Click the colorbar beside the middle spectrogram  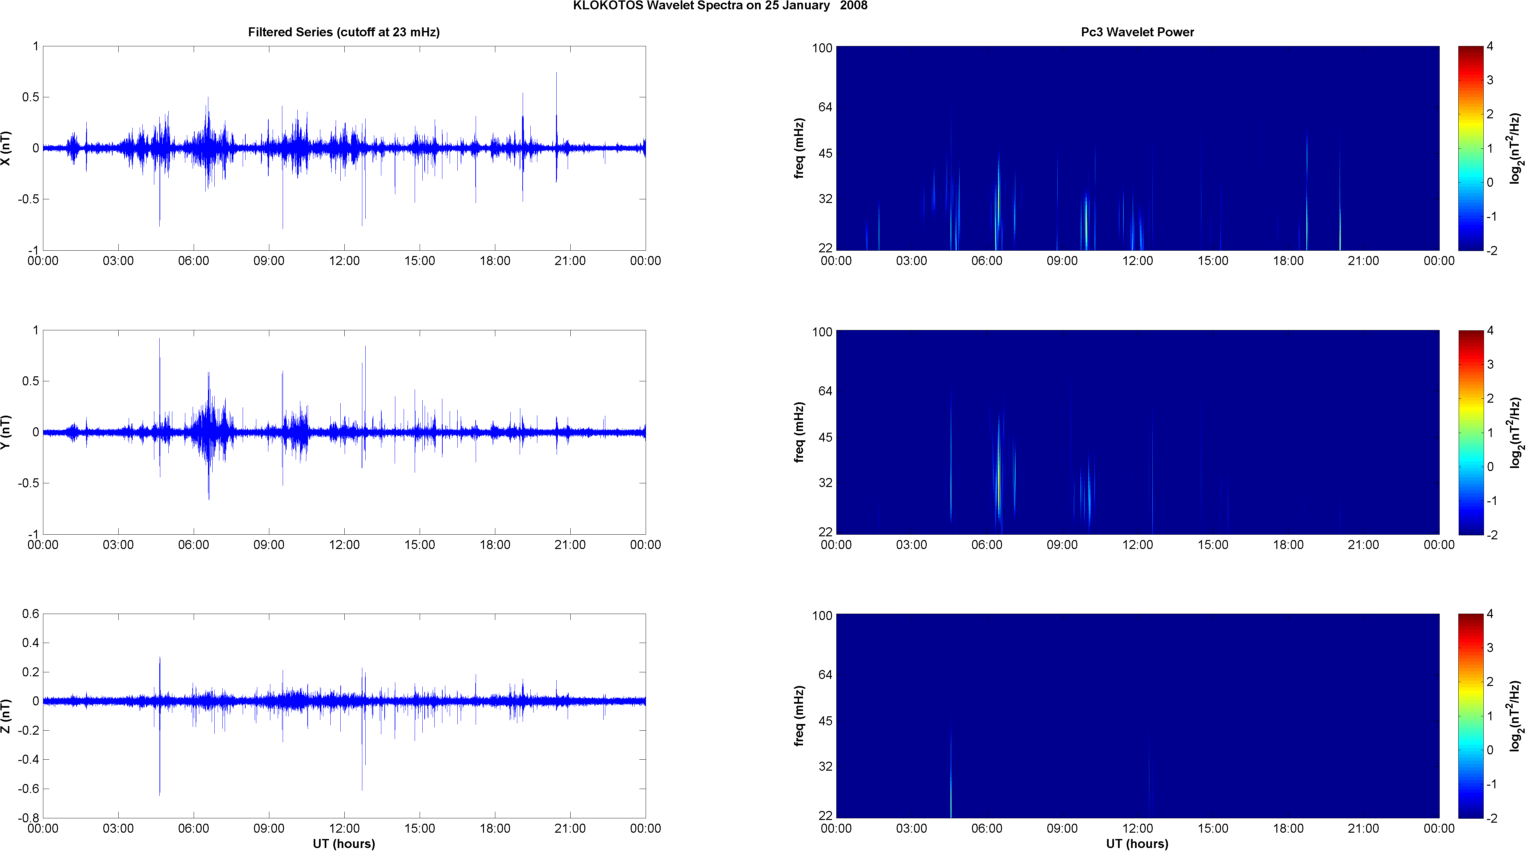click(1470, 432)
